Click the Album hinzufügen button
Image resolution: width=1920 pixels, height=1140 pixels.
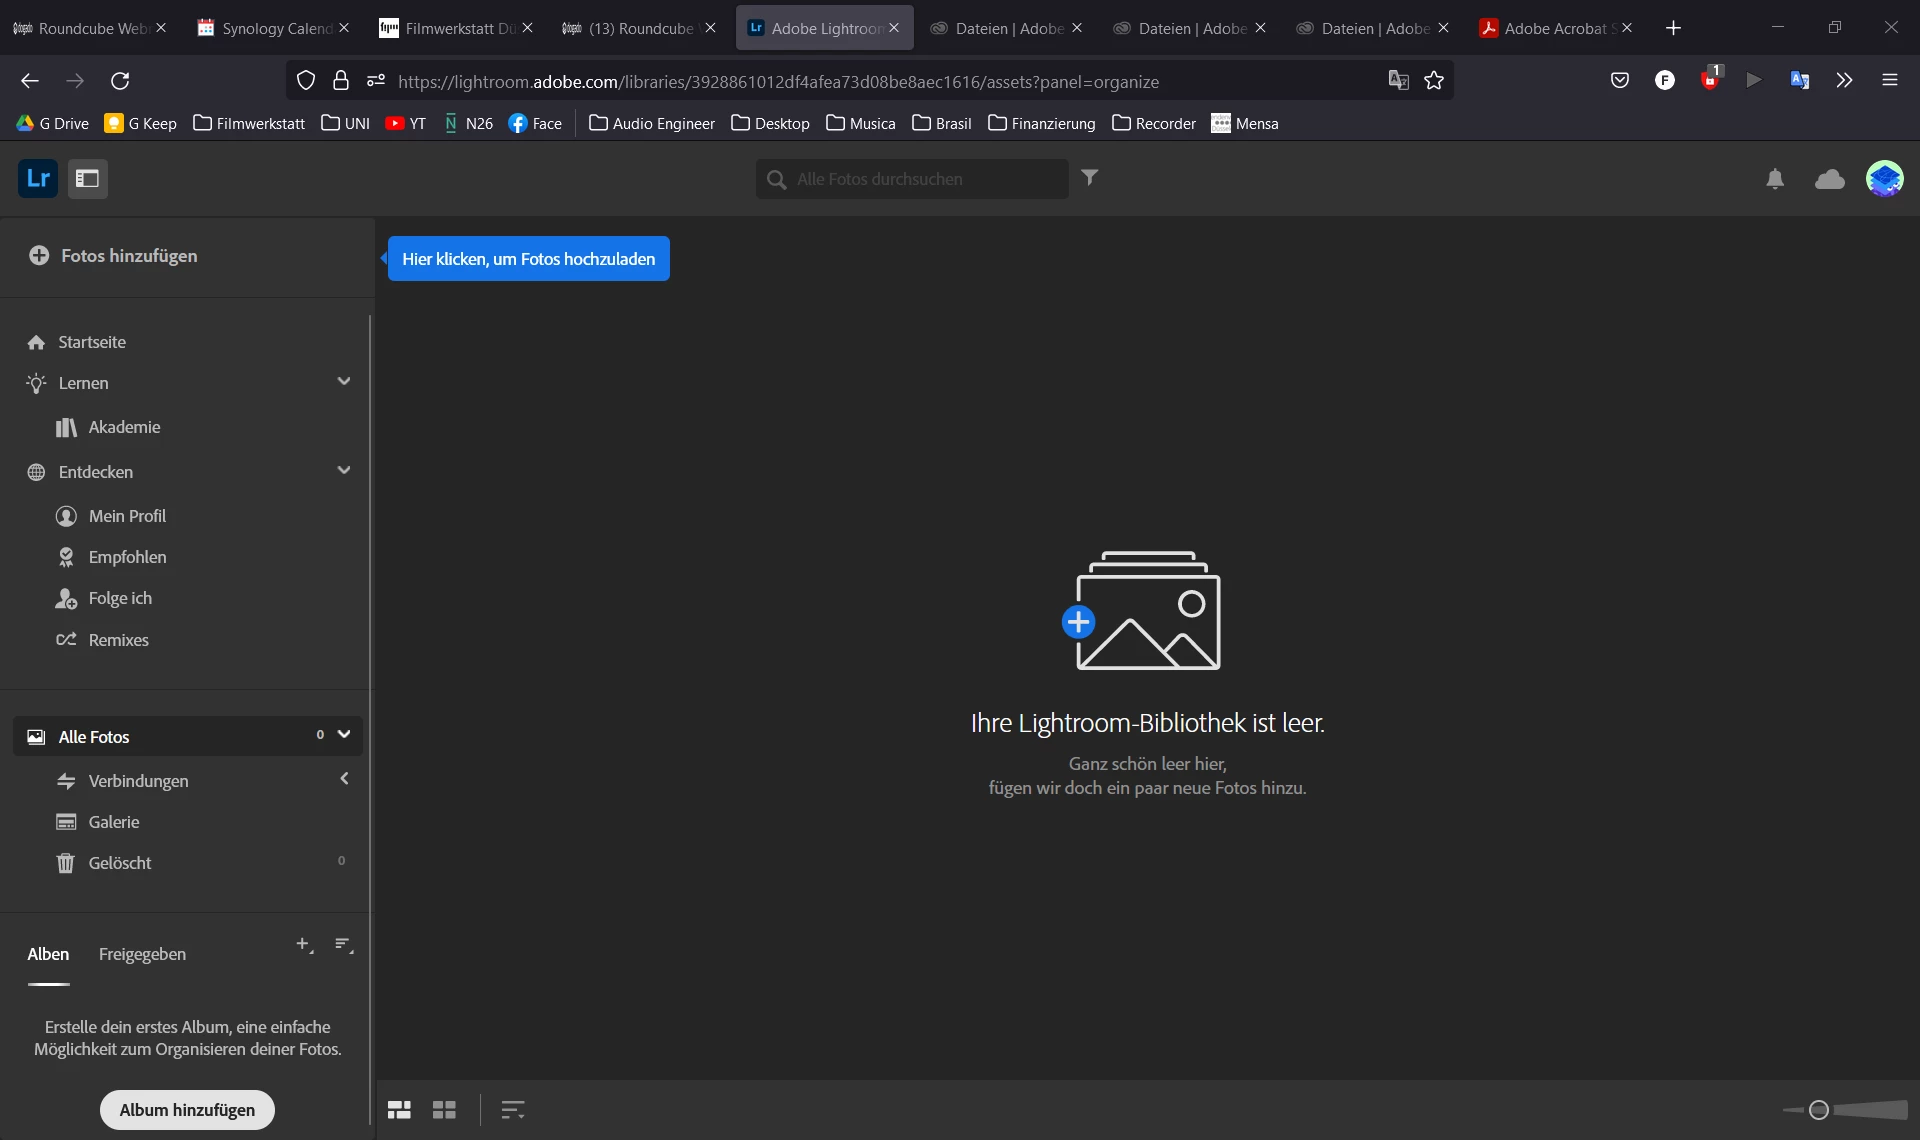[x=187, y=1110]
